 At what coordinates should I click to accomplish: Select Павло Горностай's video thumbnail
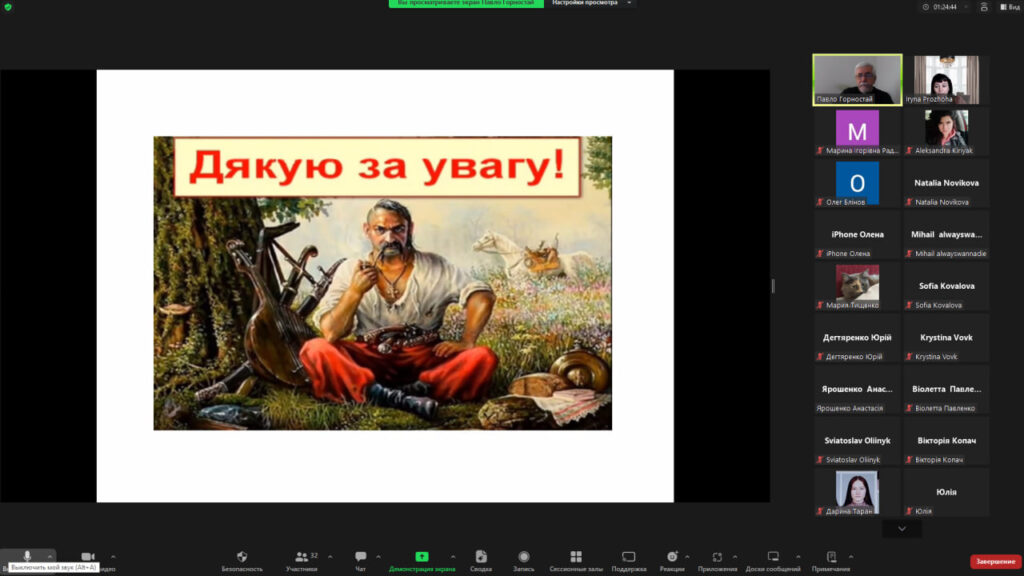(857, 78)
